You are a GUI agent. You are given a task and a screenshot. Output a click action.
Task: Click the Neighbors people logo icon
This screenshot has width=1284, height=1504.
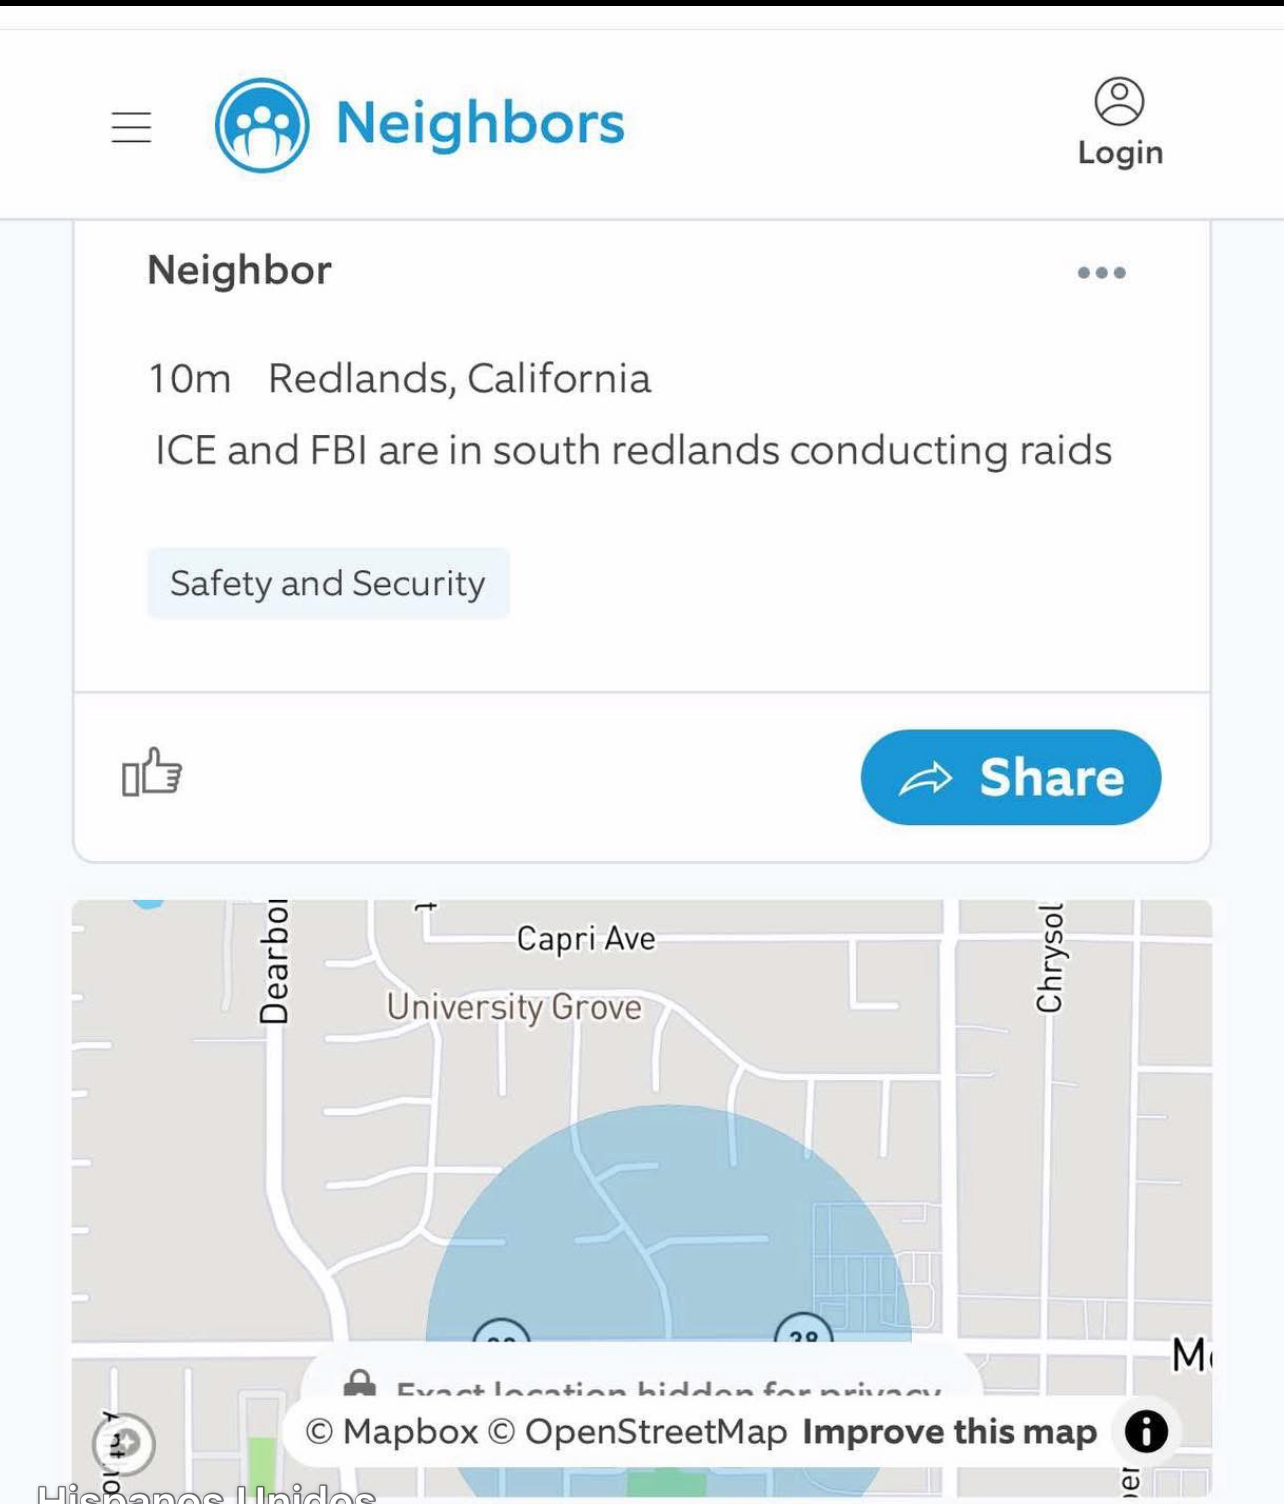pos(262,125)
